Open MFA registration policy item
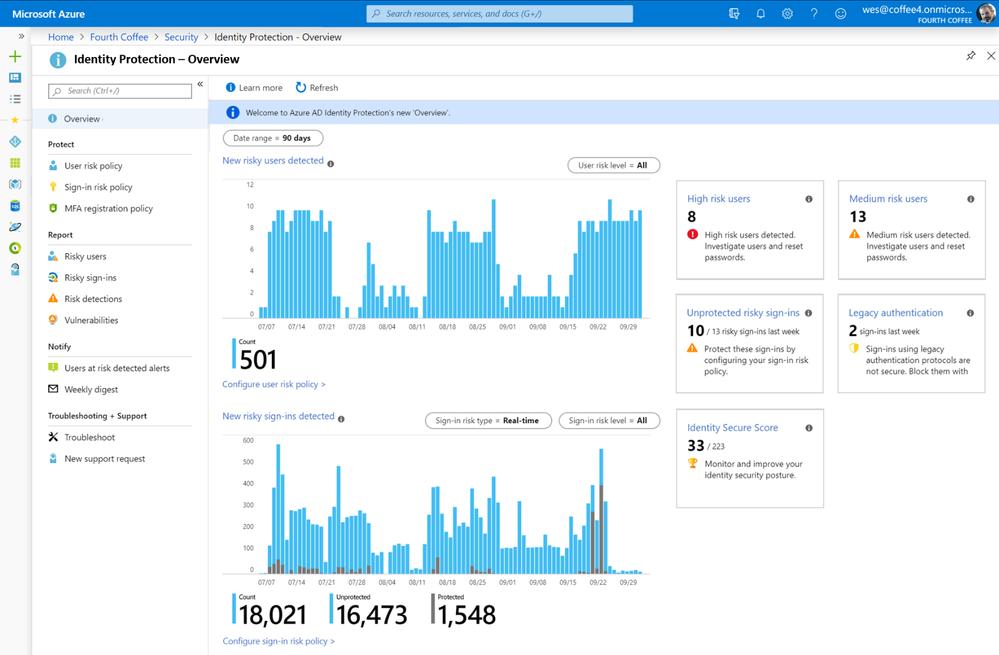Viewport: 999px width, 655px height. [x=108, y=208]
